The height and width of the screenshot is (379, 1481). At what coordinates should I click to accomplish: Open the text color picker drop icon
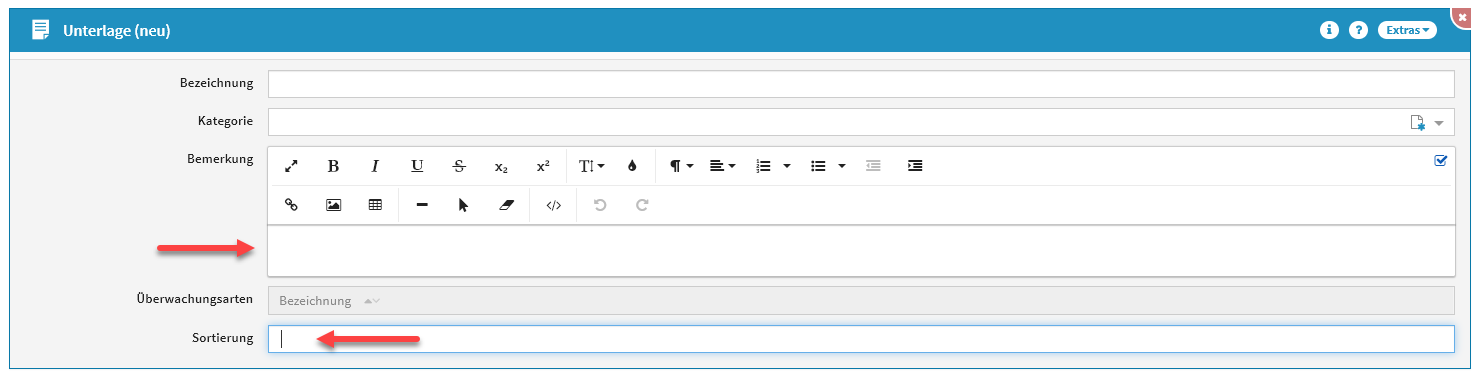click(x=632, y=166)
